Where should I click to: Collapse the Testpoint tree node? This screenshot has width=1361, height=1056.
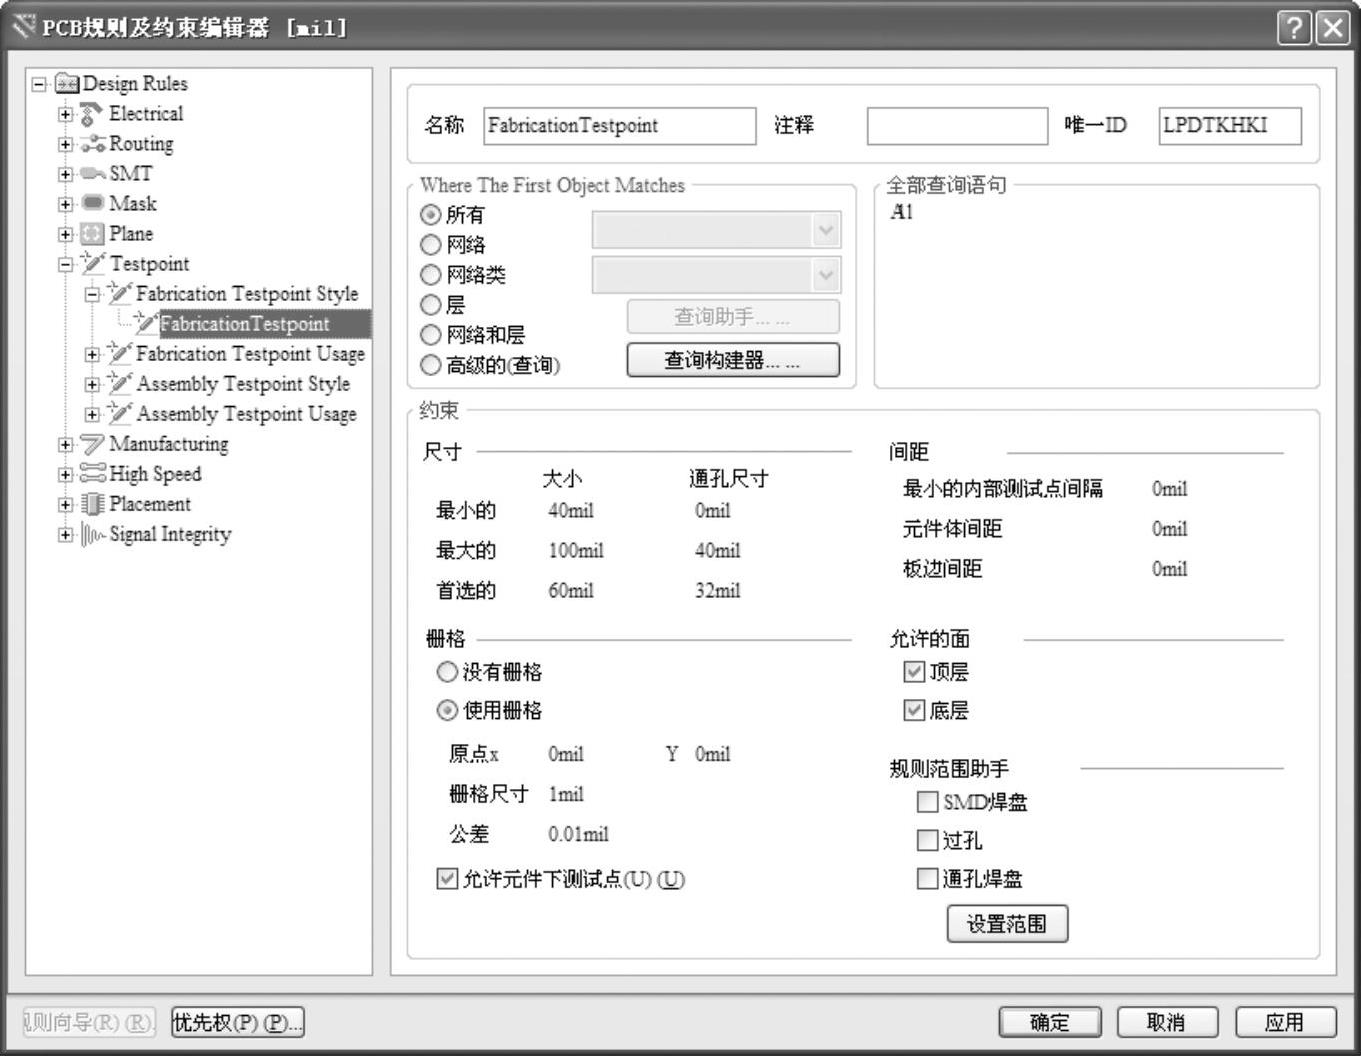pyautogui.click(x=66, y=264)
